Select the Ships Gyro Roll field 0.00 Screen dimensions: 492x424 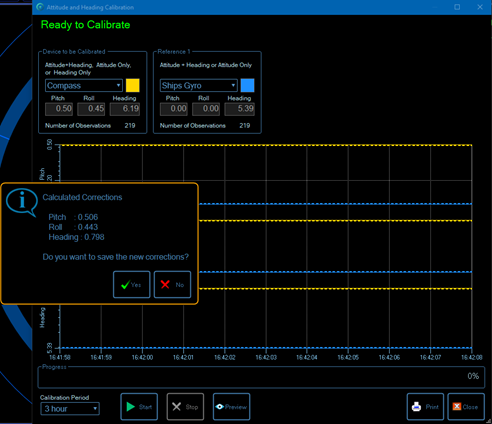click(206, 109)
